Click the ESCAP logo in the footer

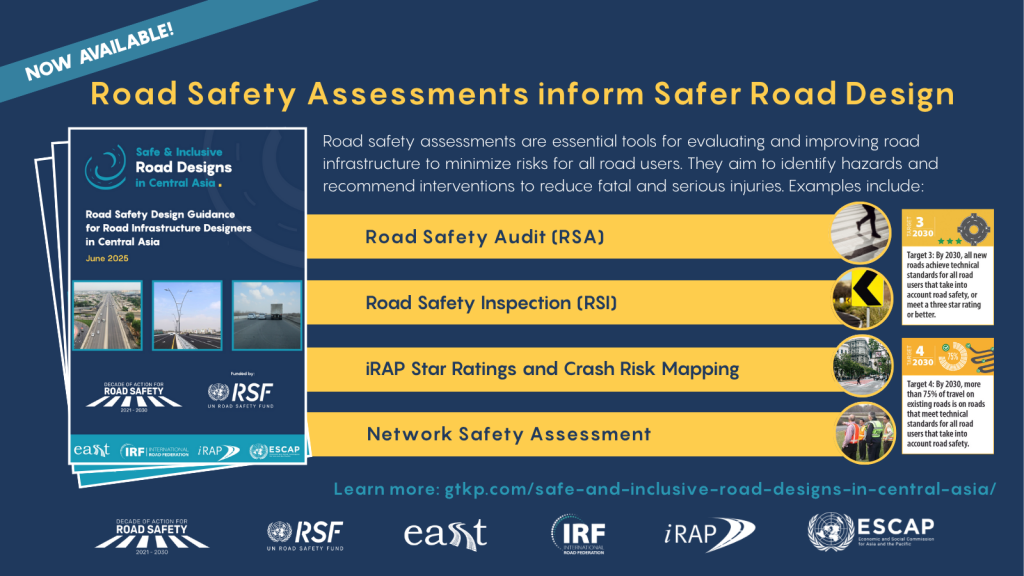tap(871, 533)
